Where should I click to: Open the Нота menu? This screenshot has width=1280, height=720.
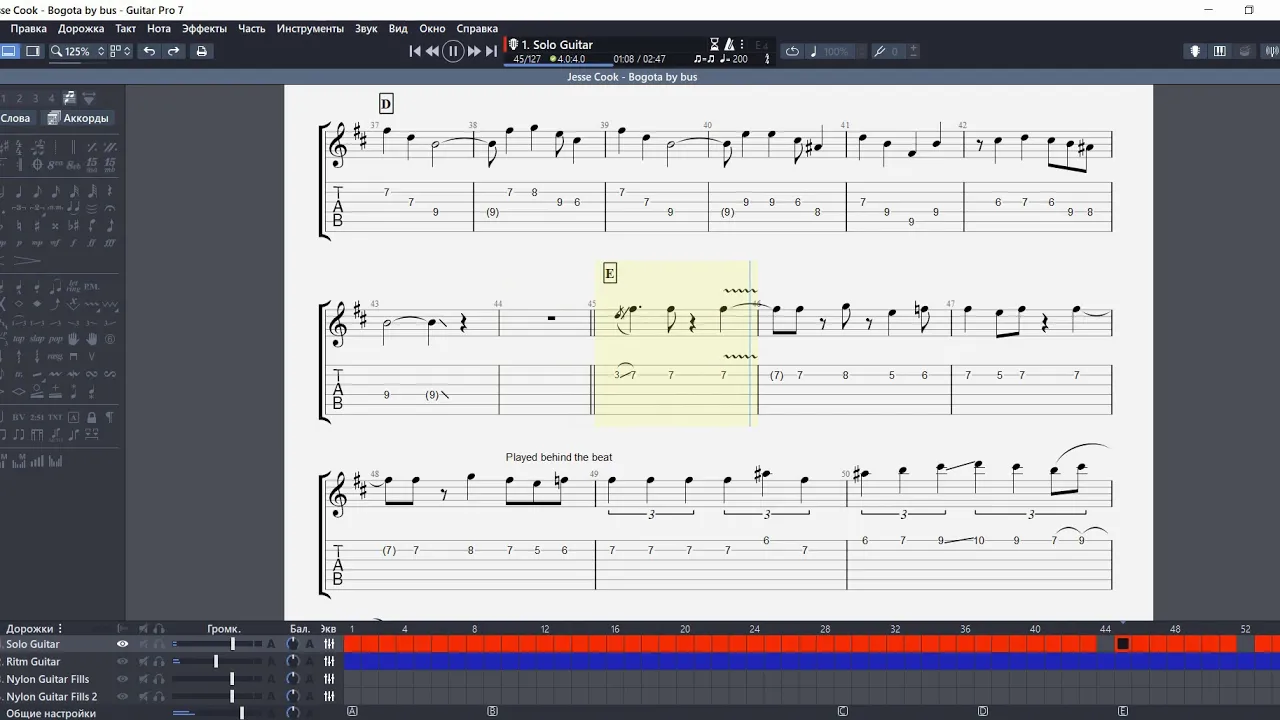159,29
